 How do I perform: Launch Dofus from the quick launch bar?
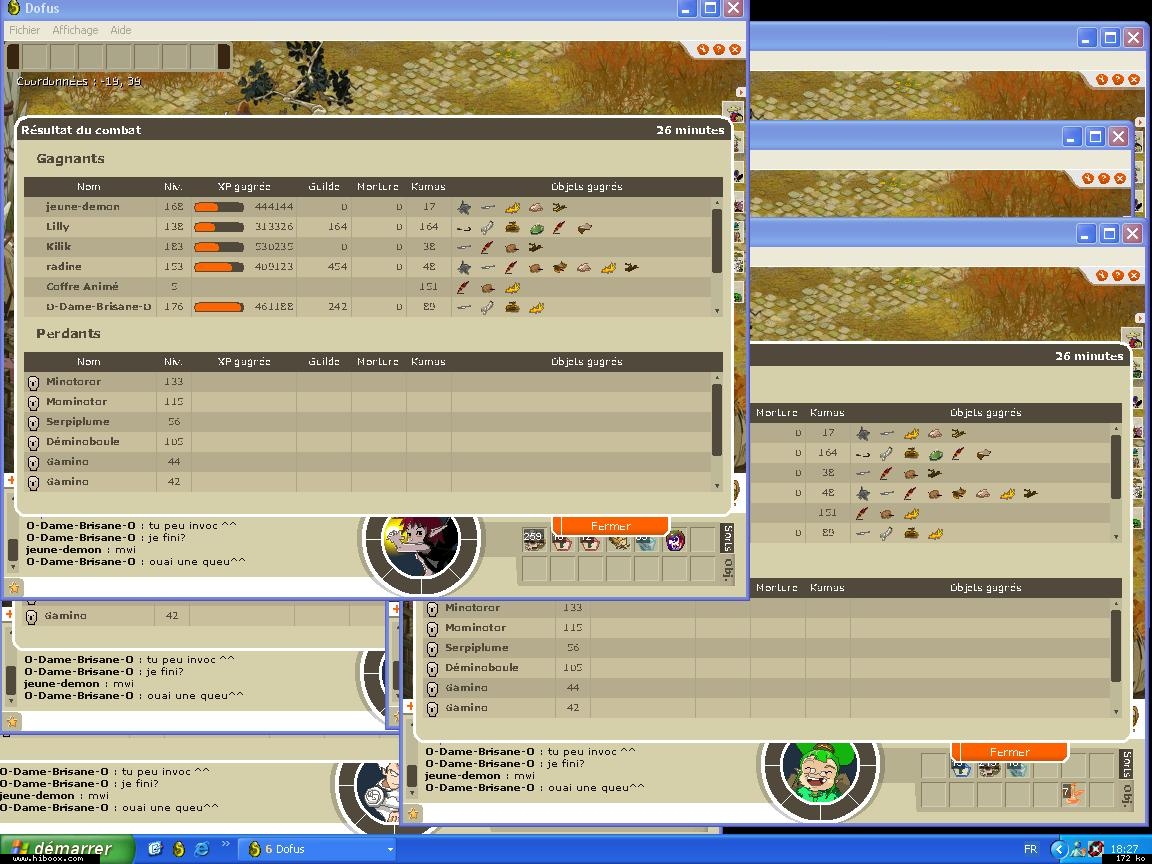[179, 849]
